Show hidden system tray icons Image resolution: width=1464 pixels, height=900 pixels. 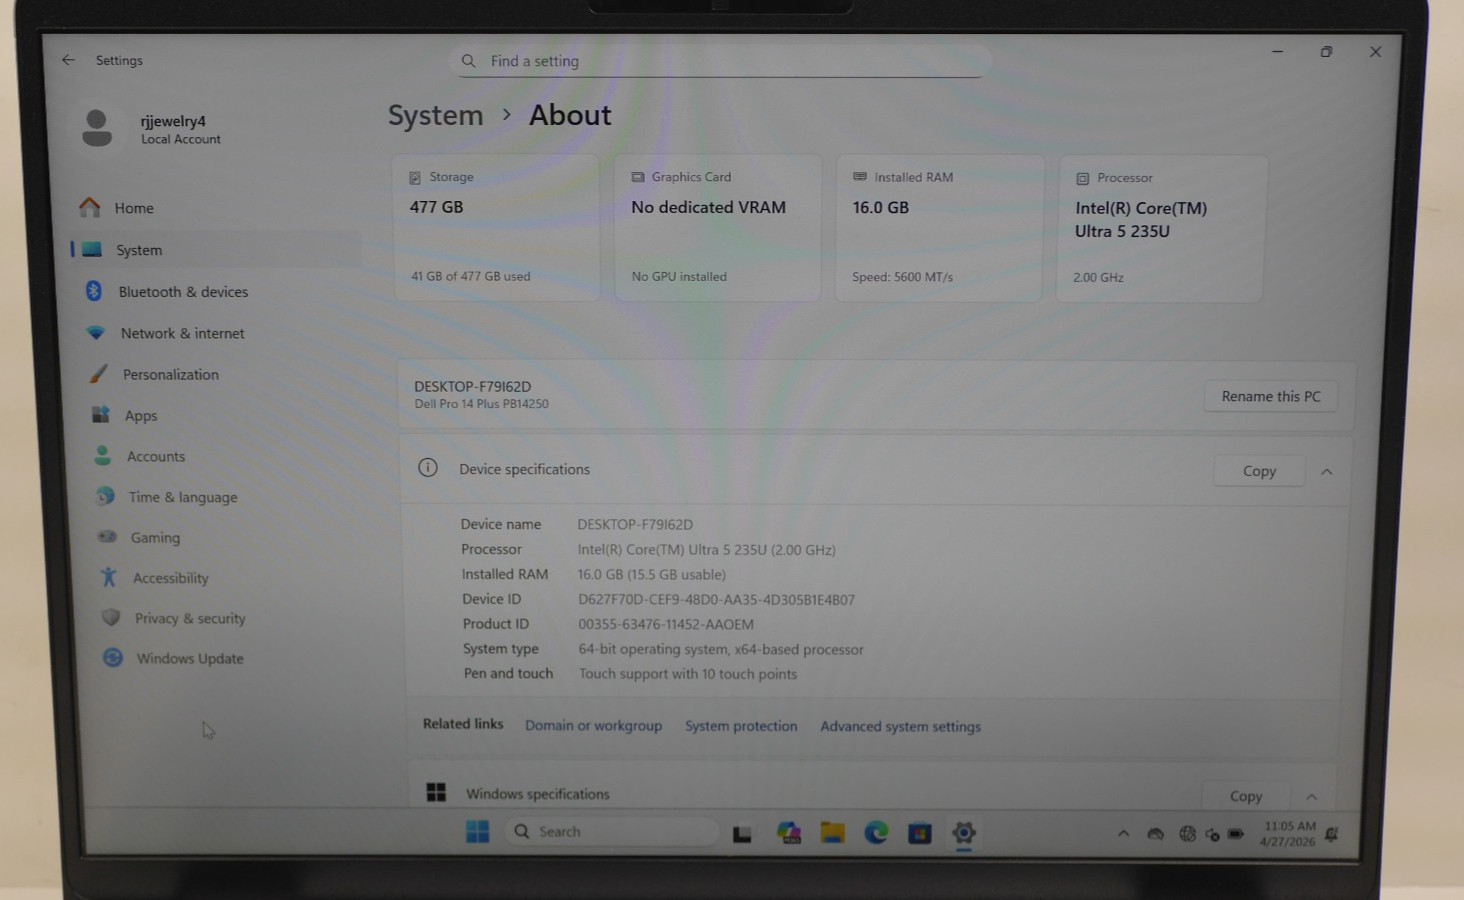coord(1124,833)
